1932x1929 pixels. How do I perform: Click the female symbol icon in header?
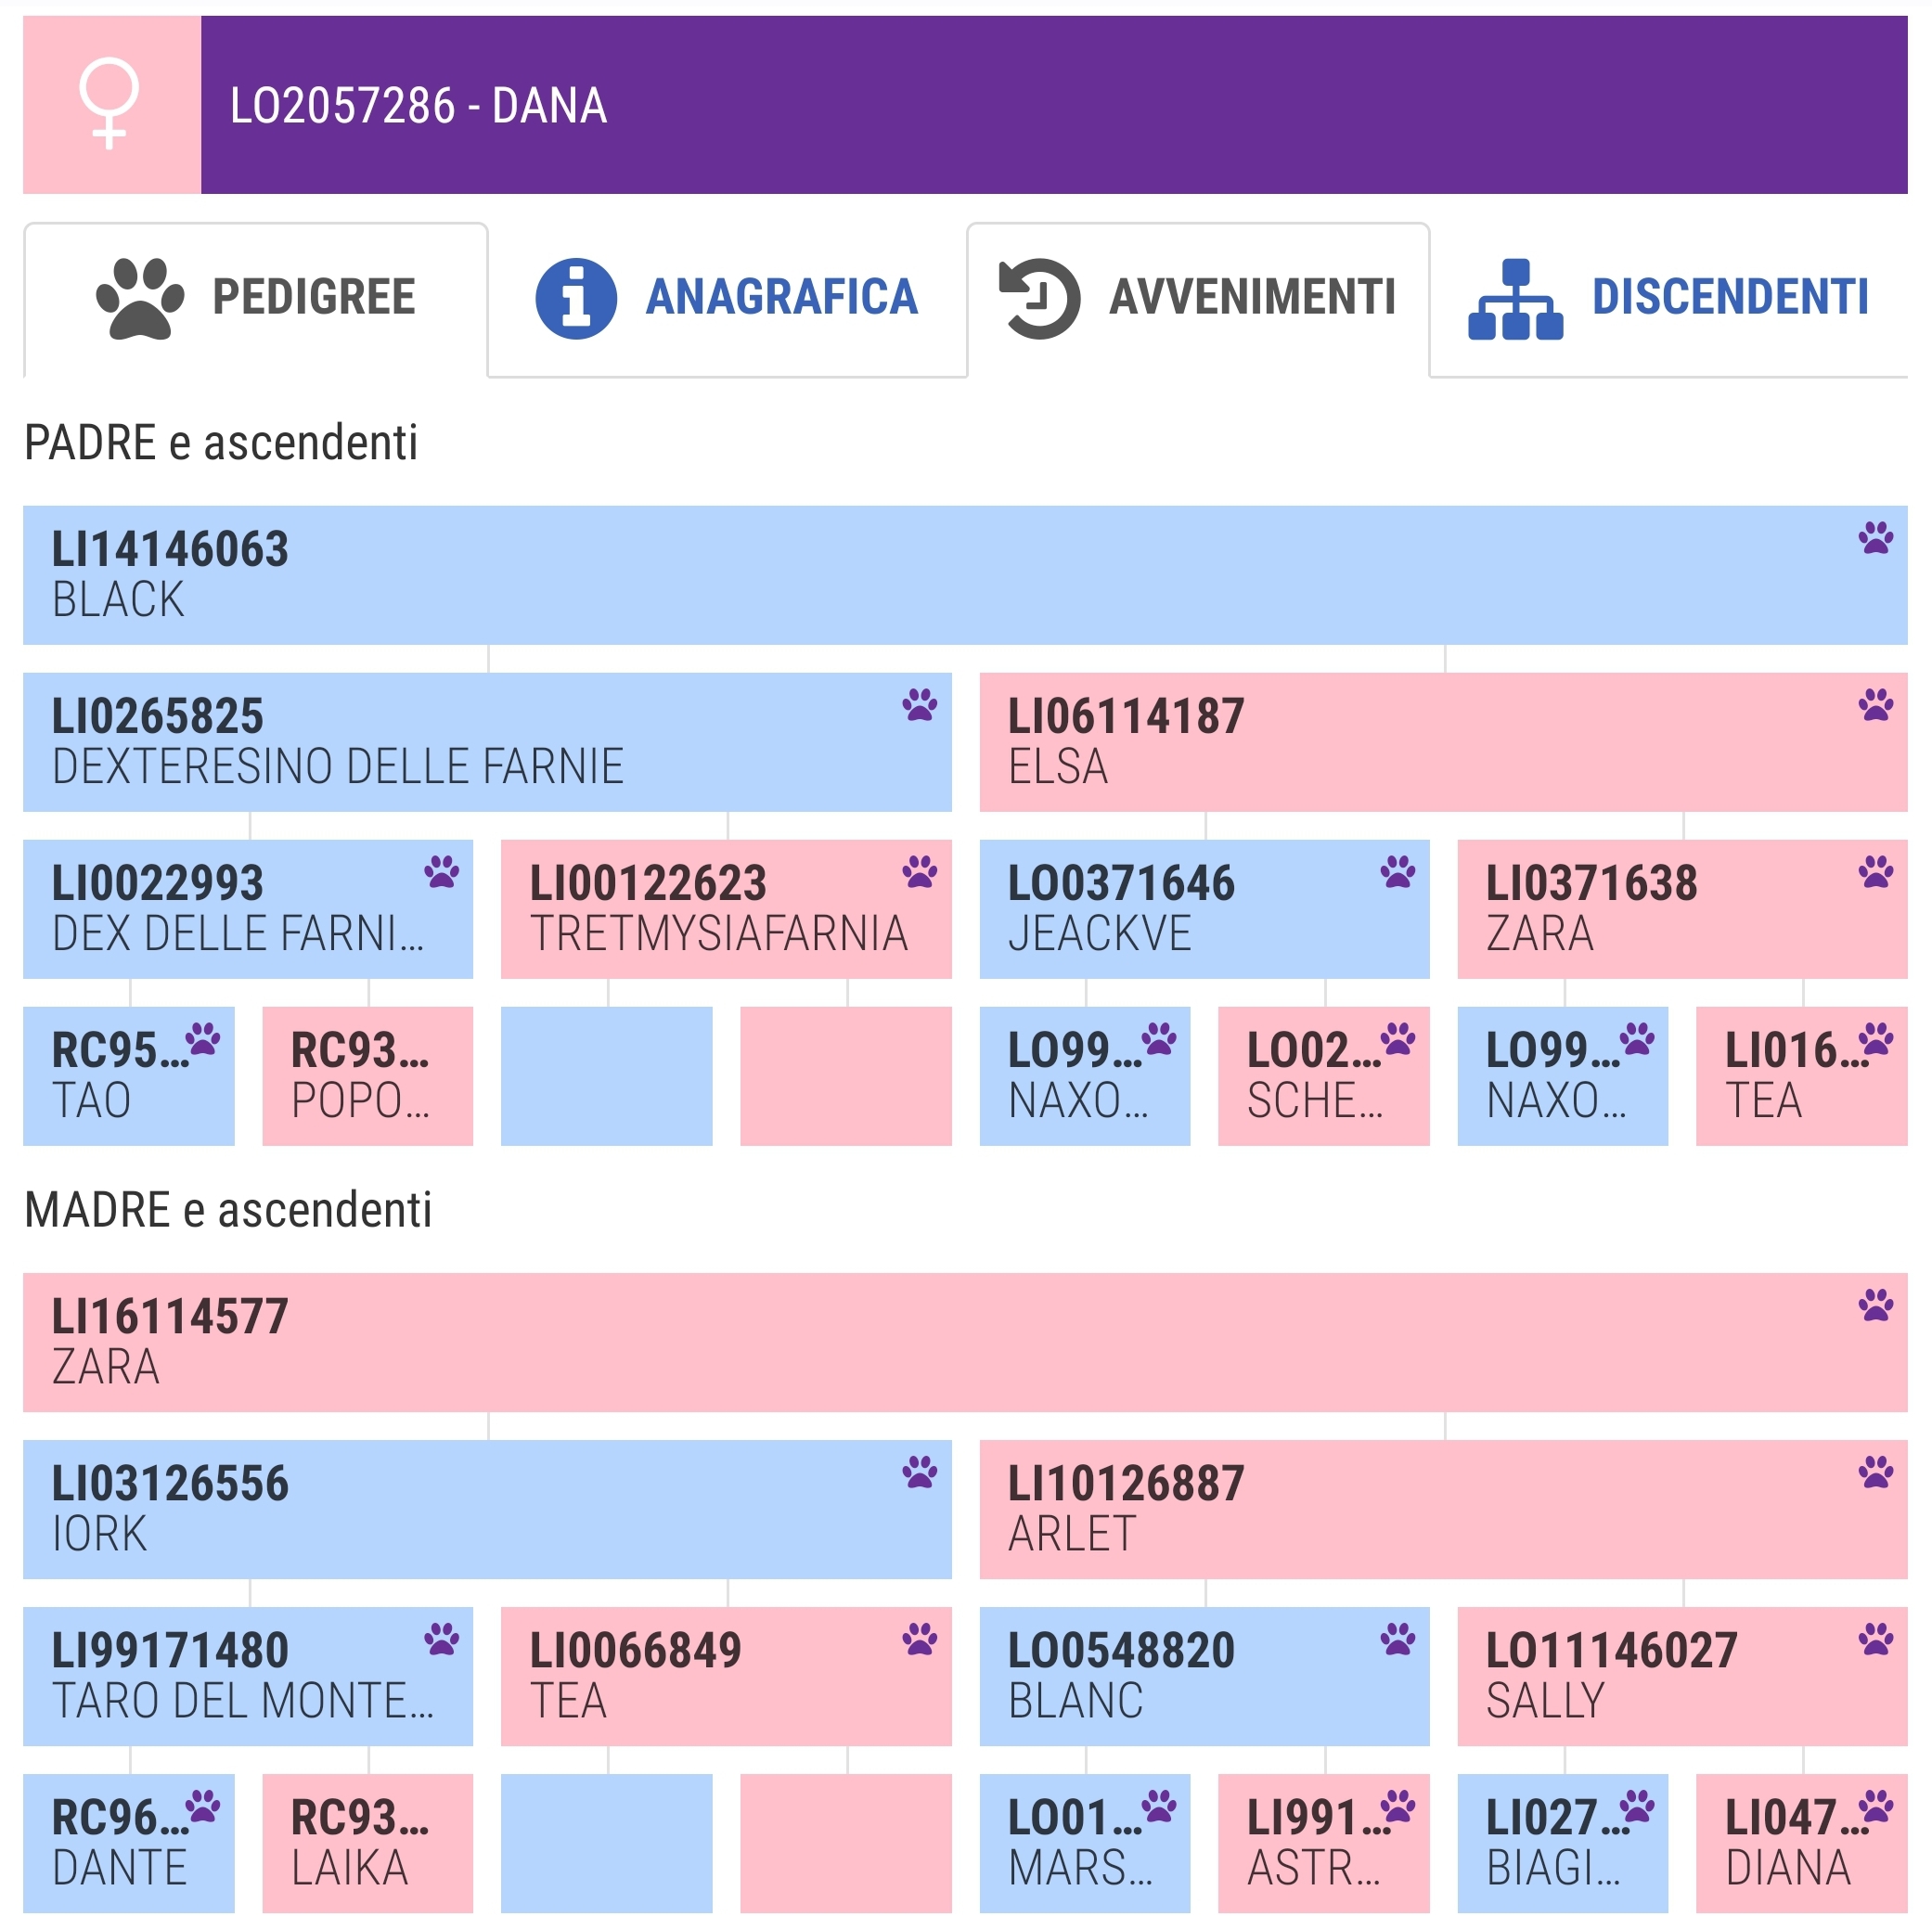click(110, 105)
